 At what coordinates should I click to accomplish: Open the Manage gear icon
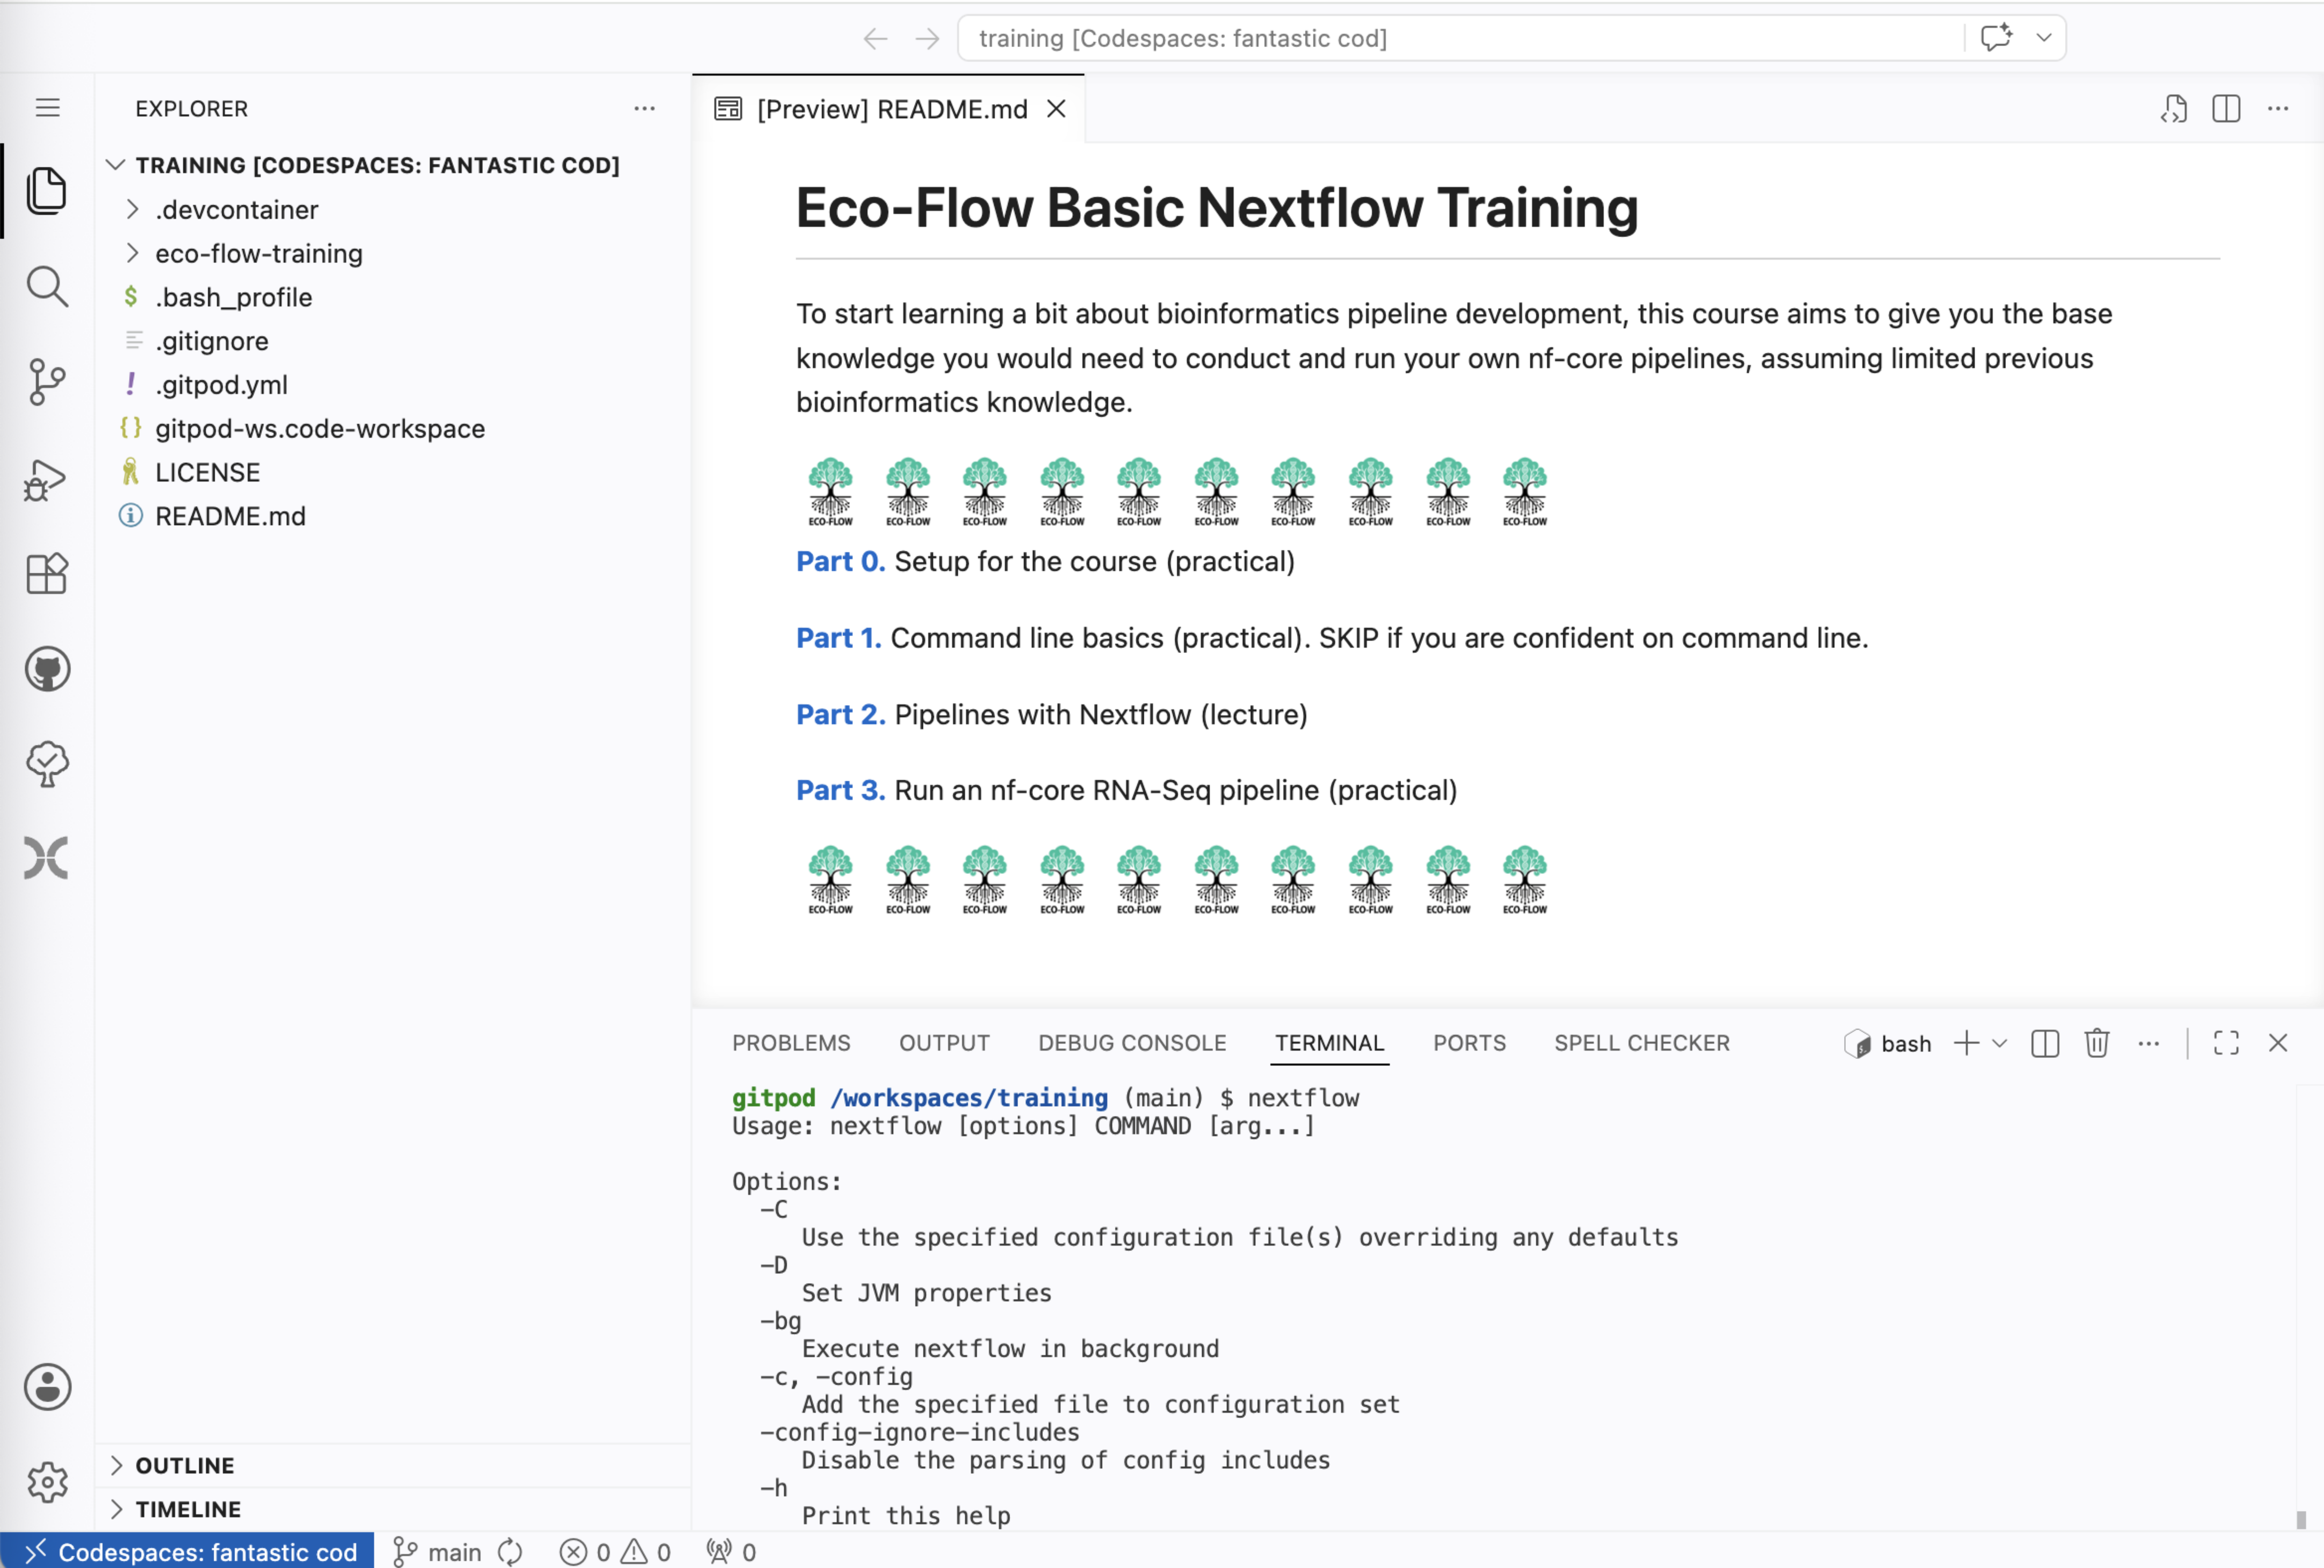tap(47, 1482)
